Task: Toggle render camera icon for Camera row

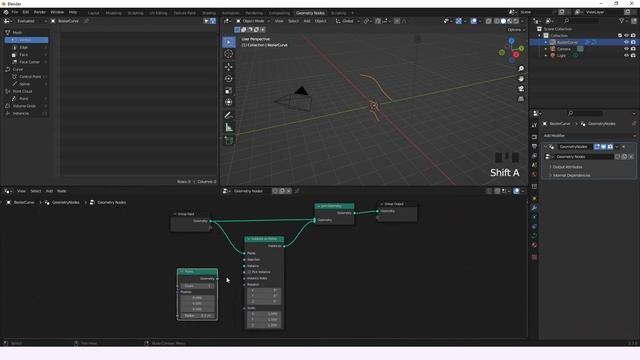Action: click(633, 49)
